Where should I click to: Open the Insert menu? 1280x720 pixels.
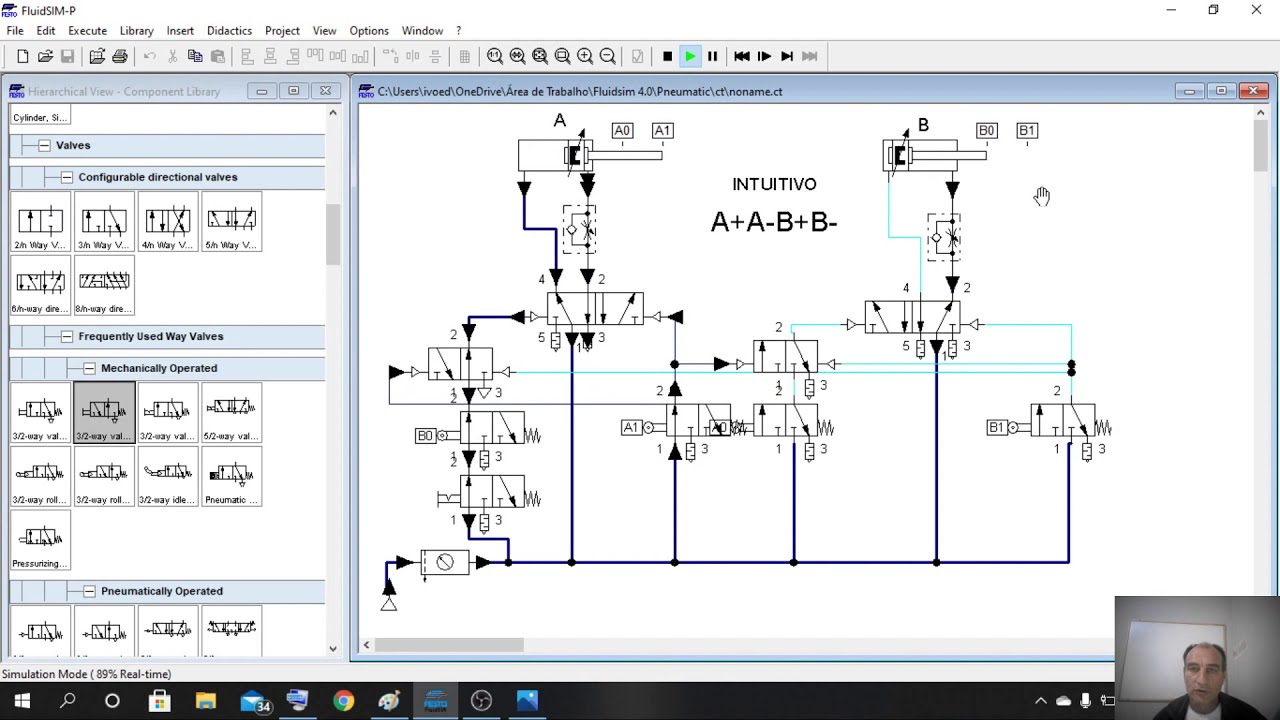click(180, 31)
